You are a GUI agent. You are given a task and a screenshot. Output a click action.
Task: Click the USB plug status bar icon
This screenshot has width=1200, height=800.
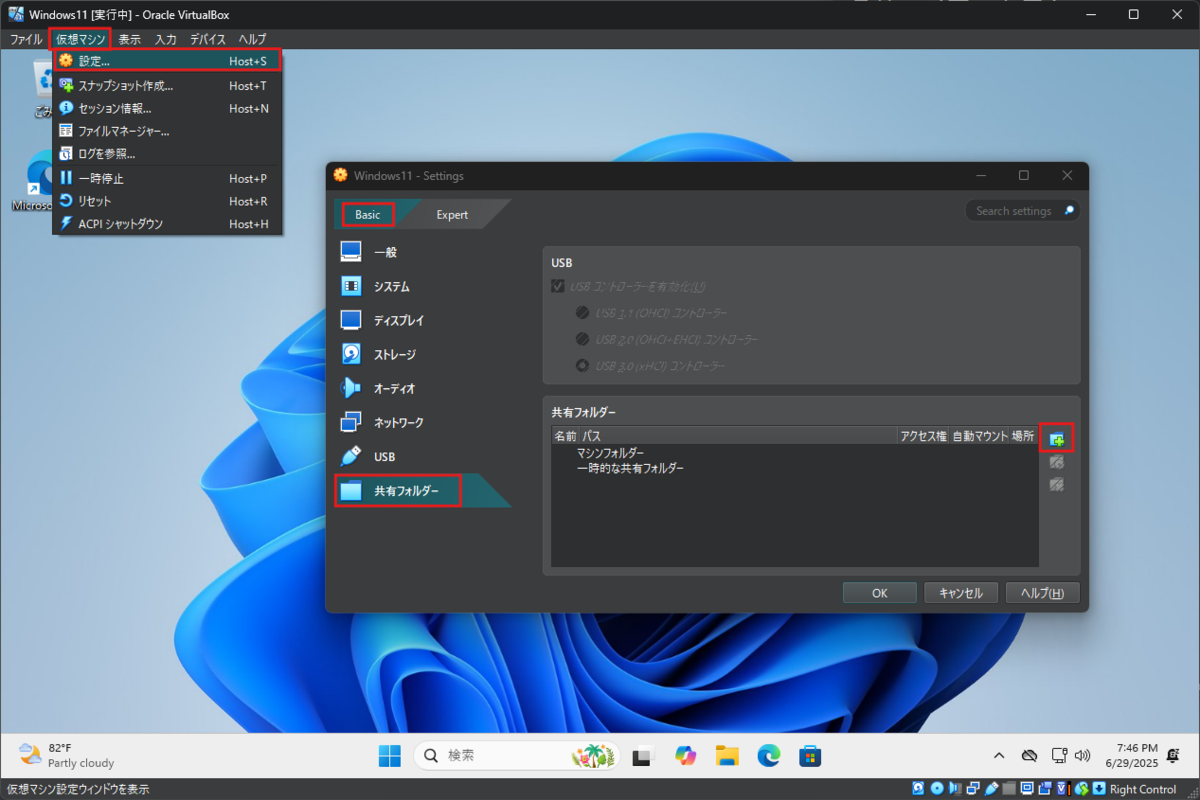pyautogui.click(x=991, y=789)
